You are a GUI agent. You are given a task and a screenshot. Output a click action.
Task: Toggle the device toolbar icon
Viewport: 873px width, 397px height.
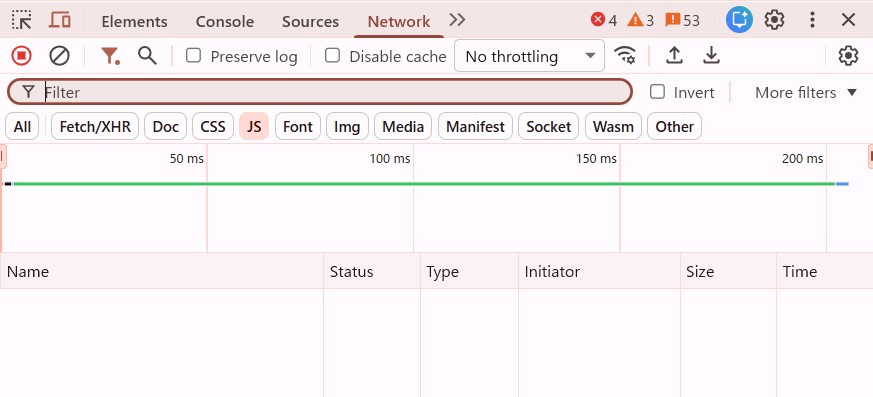(x=60, y=21)
